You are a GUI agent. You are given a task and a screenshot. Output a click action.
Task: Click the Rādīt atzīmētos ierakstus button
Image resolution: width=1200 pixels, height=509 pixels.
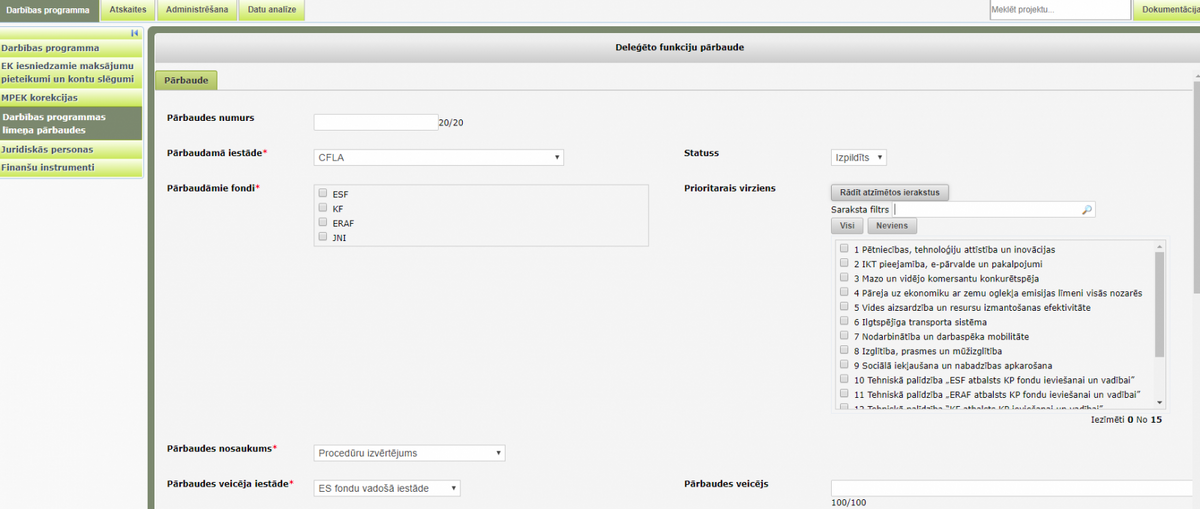click(x=890, y=192)
